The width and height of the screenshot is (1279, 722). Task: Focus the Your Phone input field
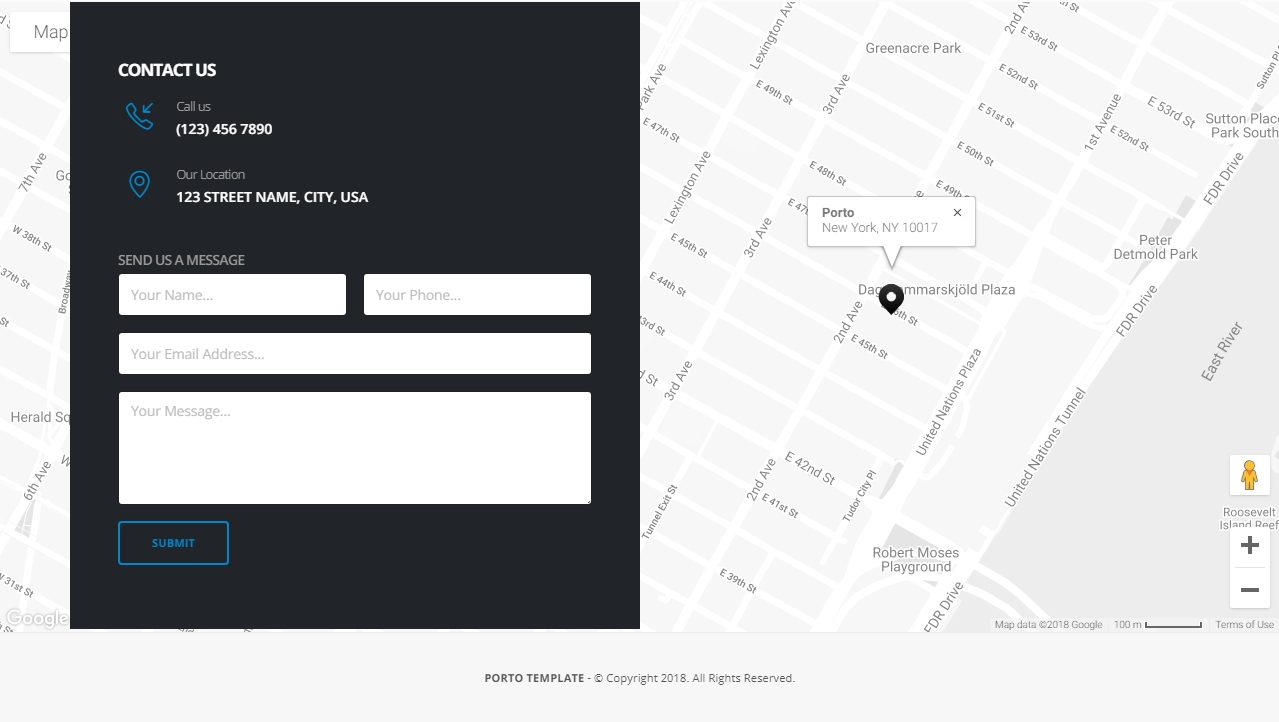point(477,295)
